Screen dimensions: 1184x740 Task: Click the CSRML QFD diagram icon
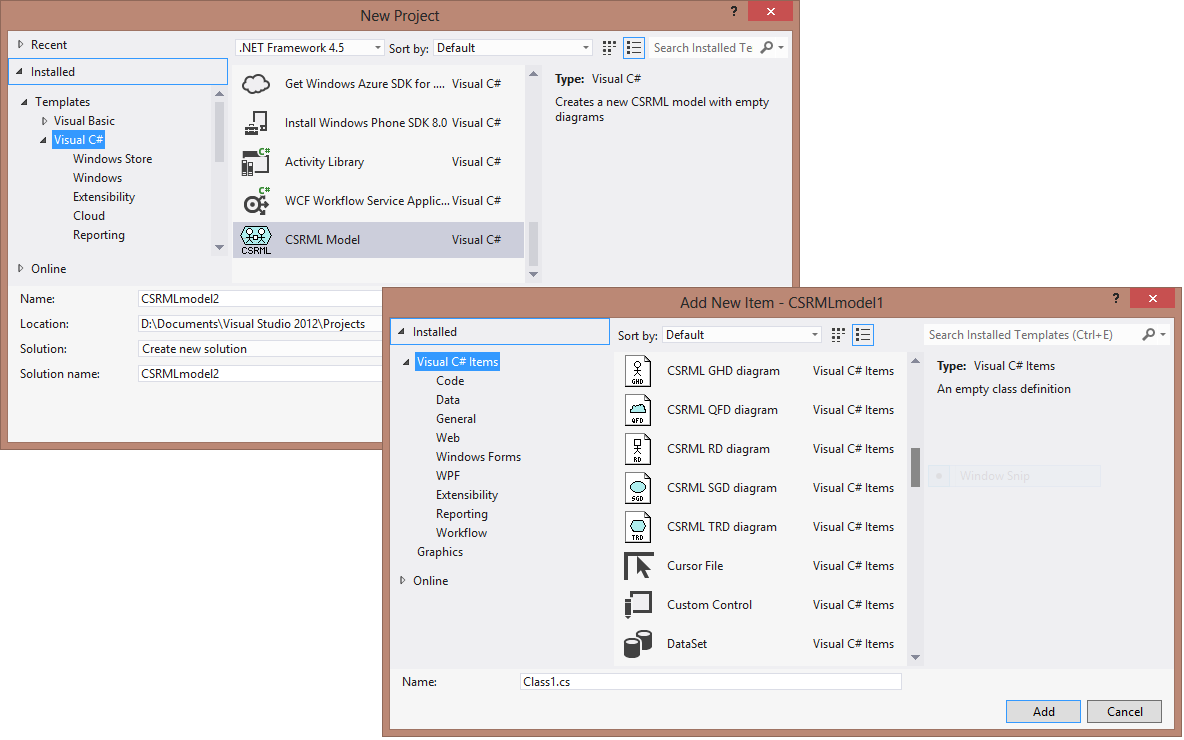[638, 410]
